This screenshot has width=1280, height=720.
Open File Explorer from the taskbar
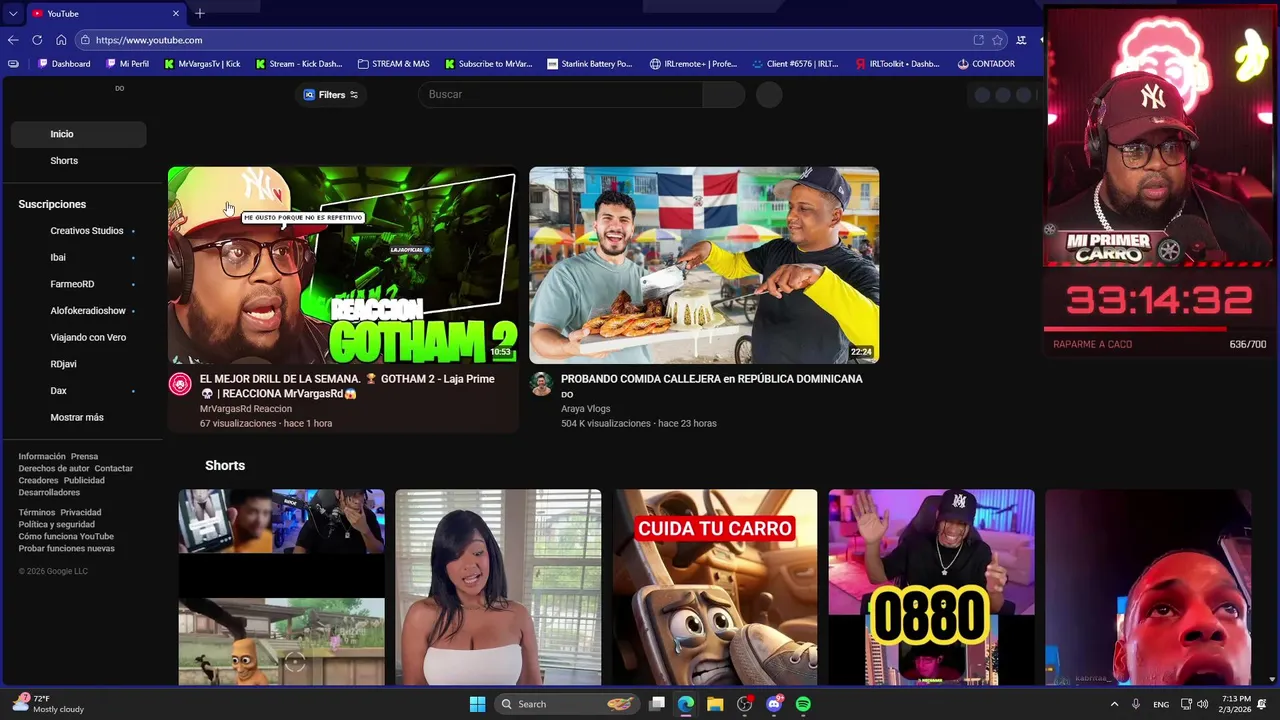[x=715, y=704]
